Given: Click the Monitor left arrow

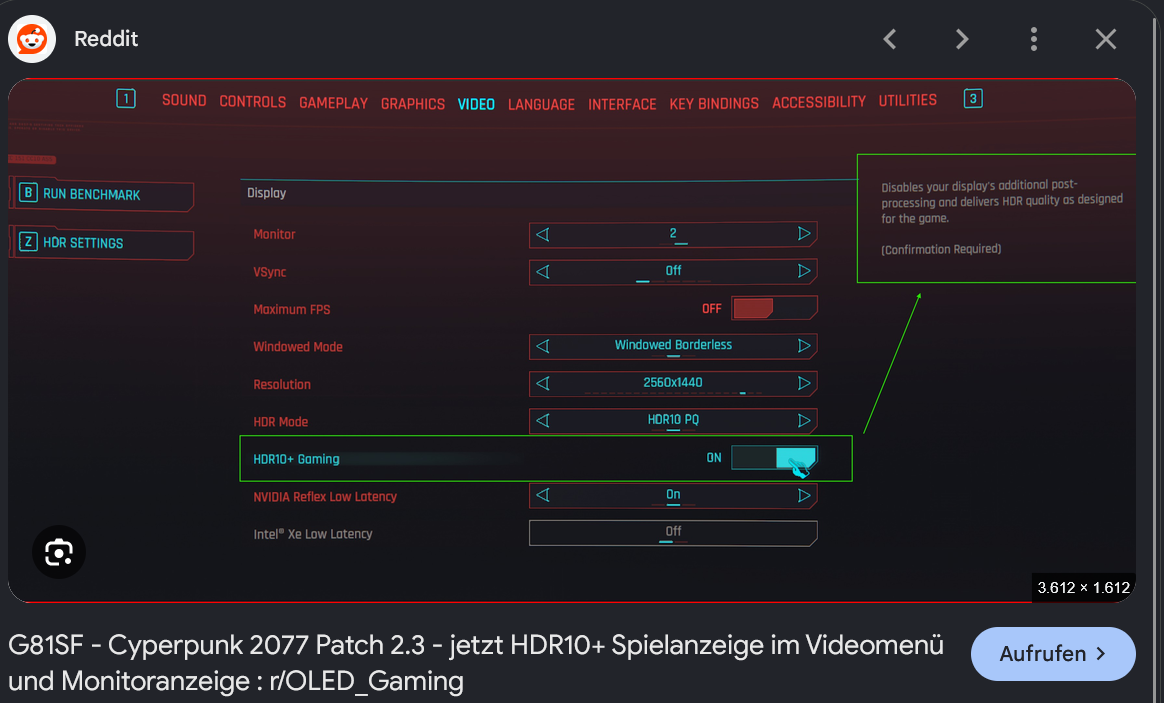Looking at the screenshot, I should point(543,235).
